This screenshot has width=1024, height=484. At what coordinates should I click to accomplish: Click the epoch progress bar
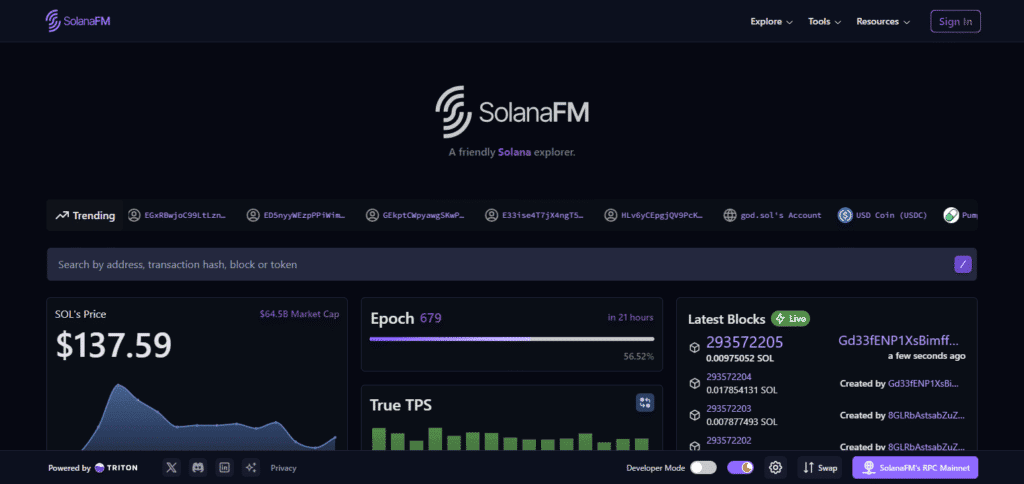coord(511,339)
